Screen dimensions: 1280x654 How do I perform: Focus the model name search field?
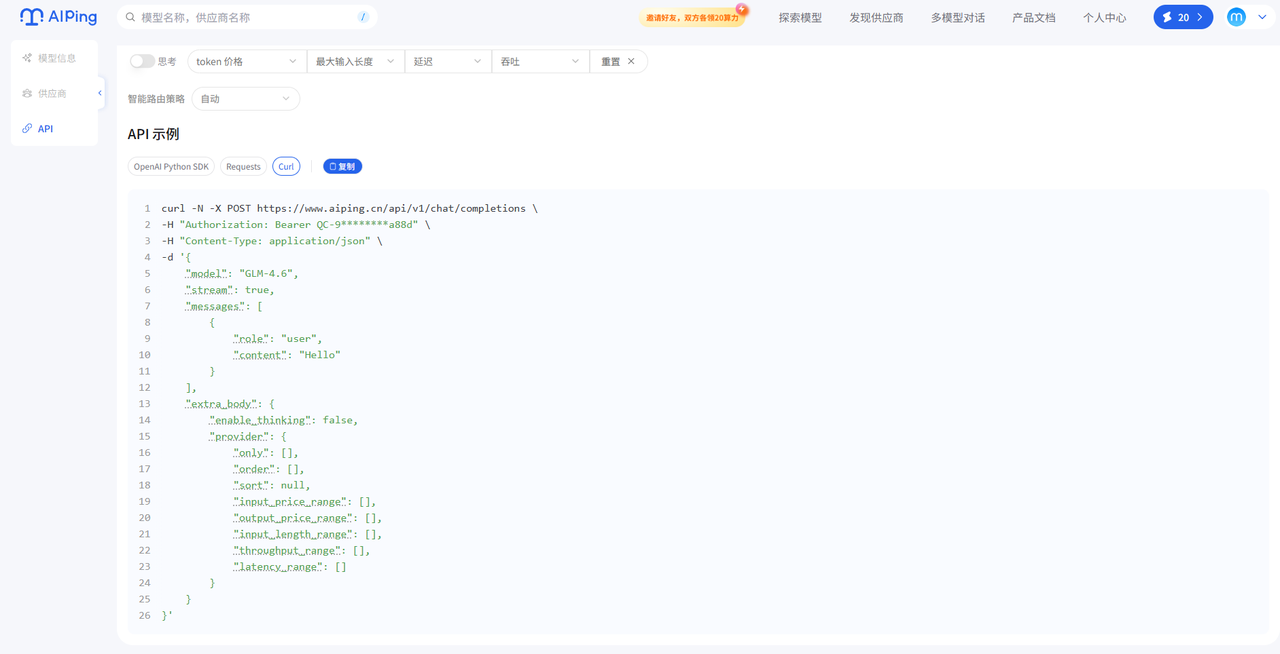pyautogui.click(x=247, y=17)
